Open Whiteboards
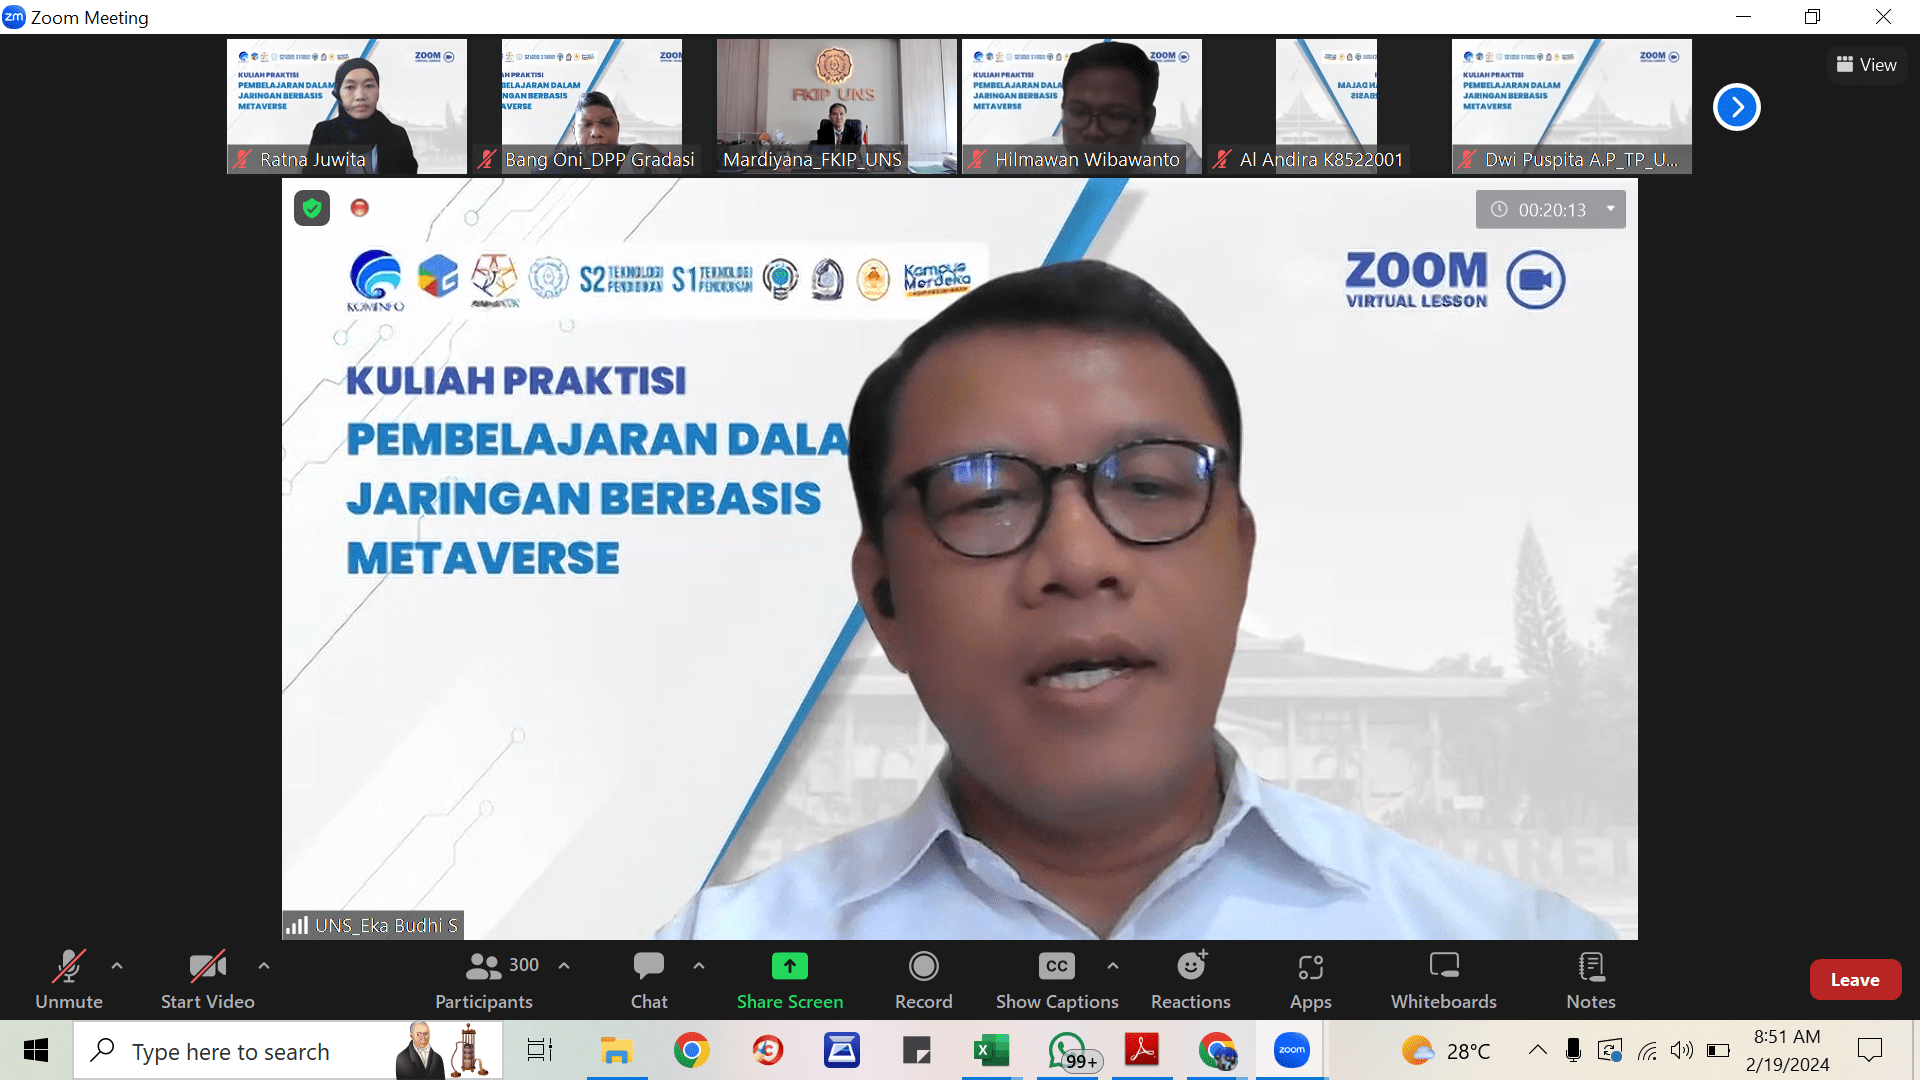Screen dimensions: 1920x1080 (x=1443, y=979)
